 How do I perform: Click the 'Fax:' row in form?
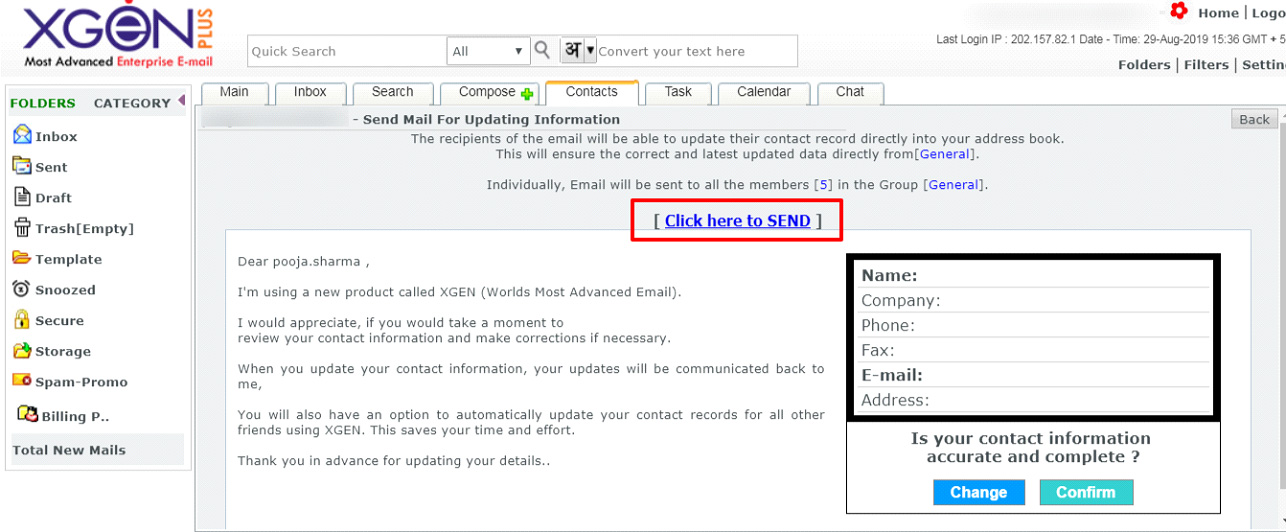pos(1034,351)
